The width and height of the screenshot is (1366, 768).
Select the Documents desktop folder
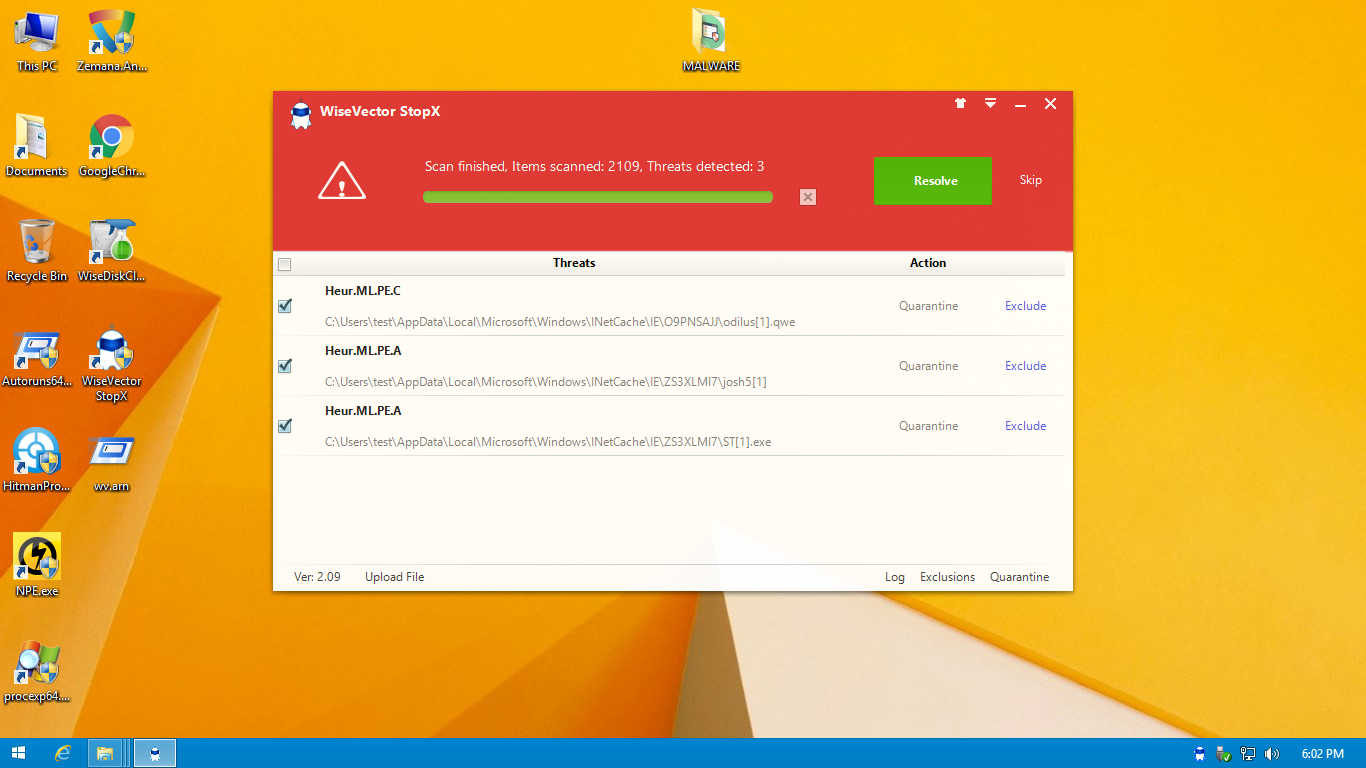tap(37, 146)
